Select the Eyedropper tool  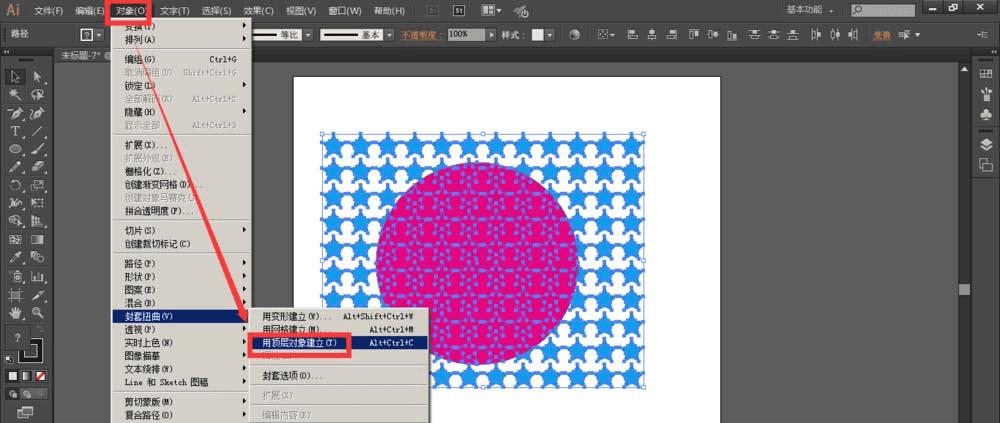tap(15, 258)
